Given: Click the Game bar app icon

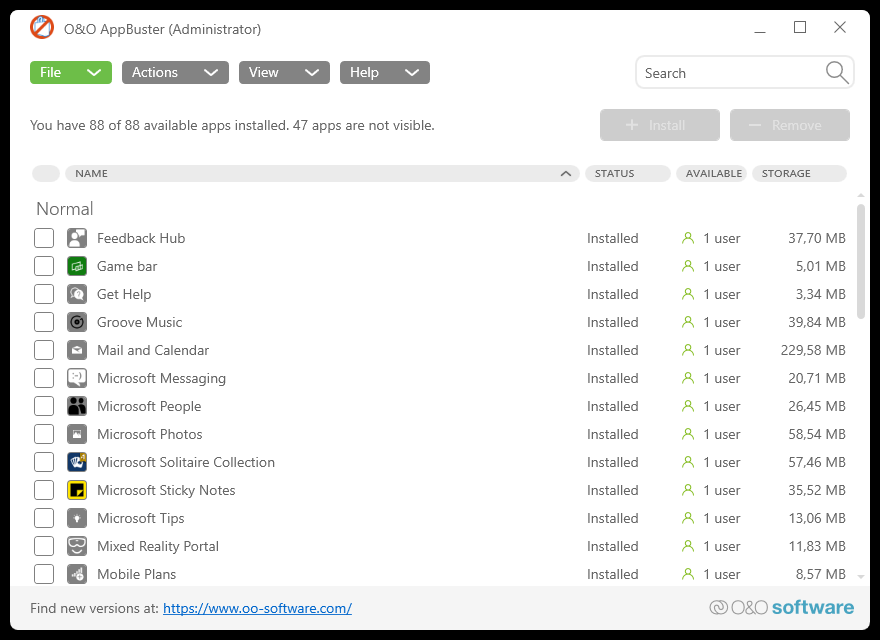Looking at the screenshot, I should [77, 266].
